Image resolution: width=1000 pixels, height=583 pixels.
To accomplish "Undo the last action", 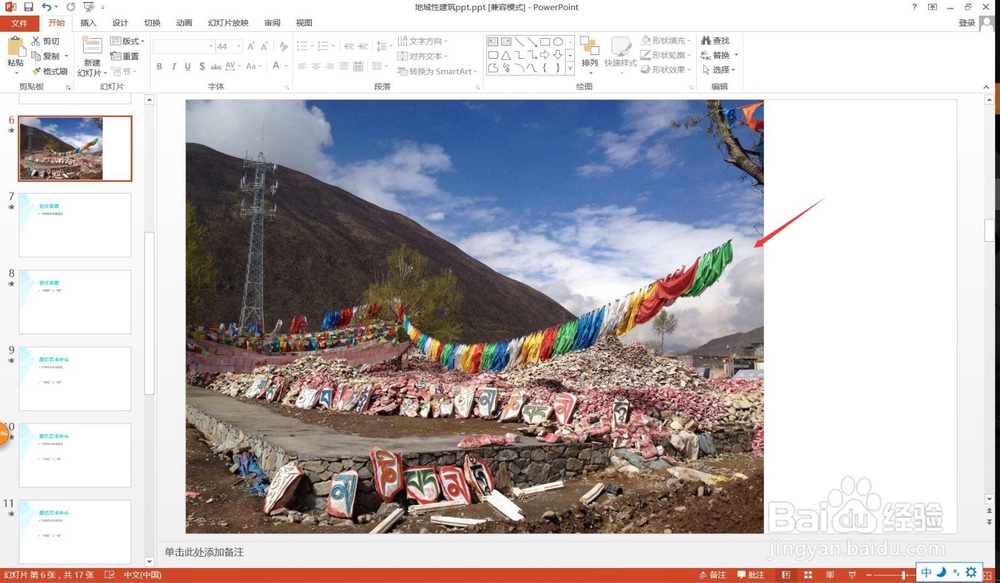I will (46, 7).
